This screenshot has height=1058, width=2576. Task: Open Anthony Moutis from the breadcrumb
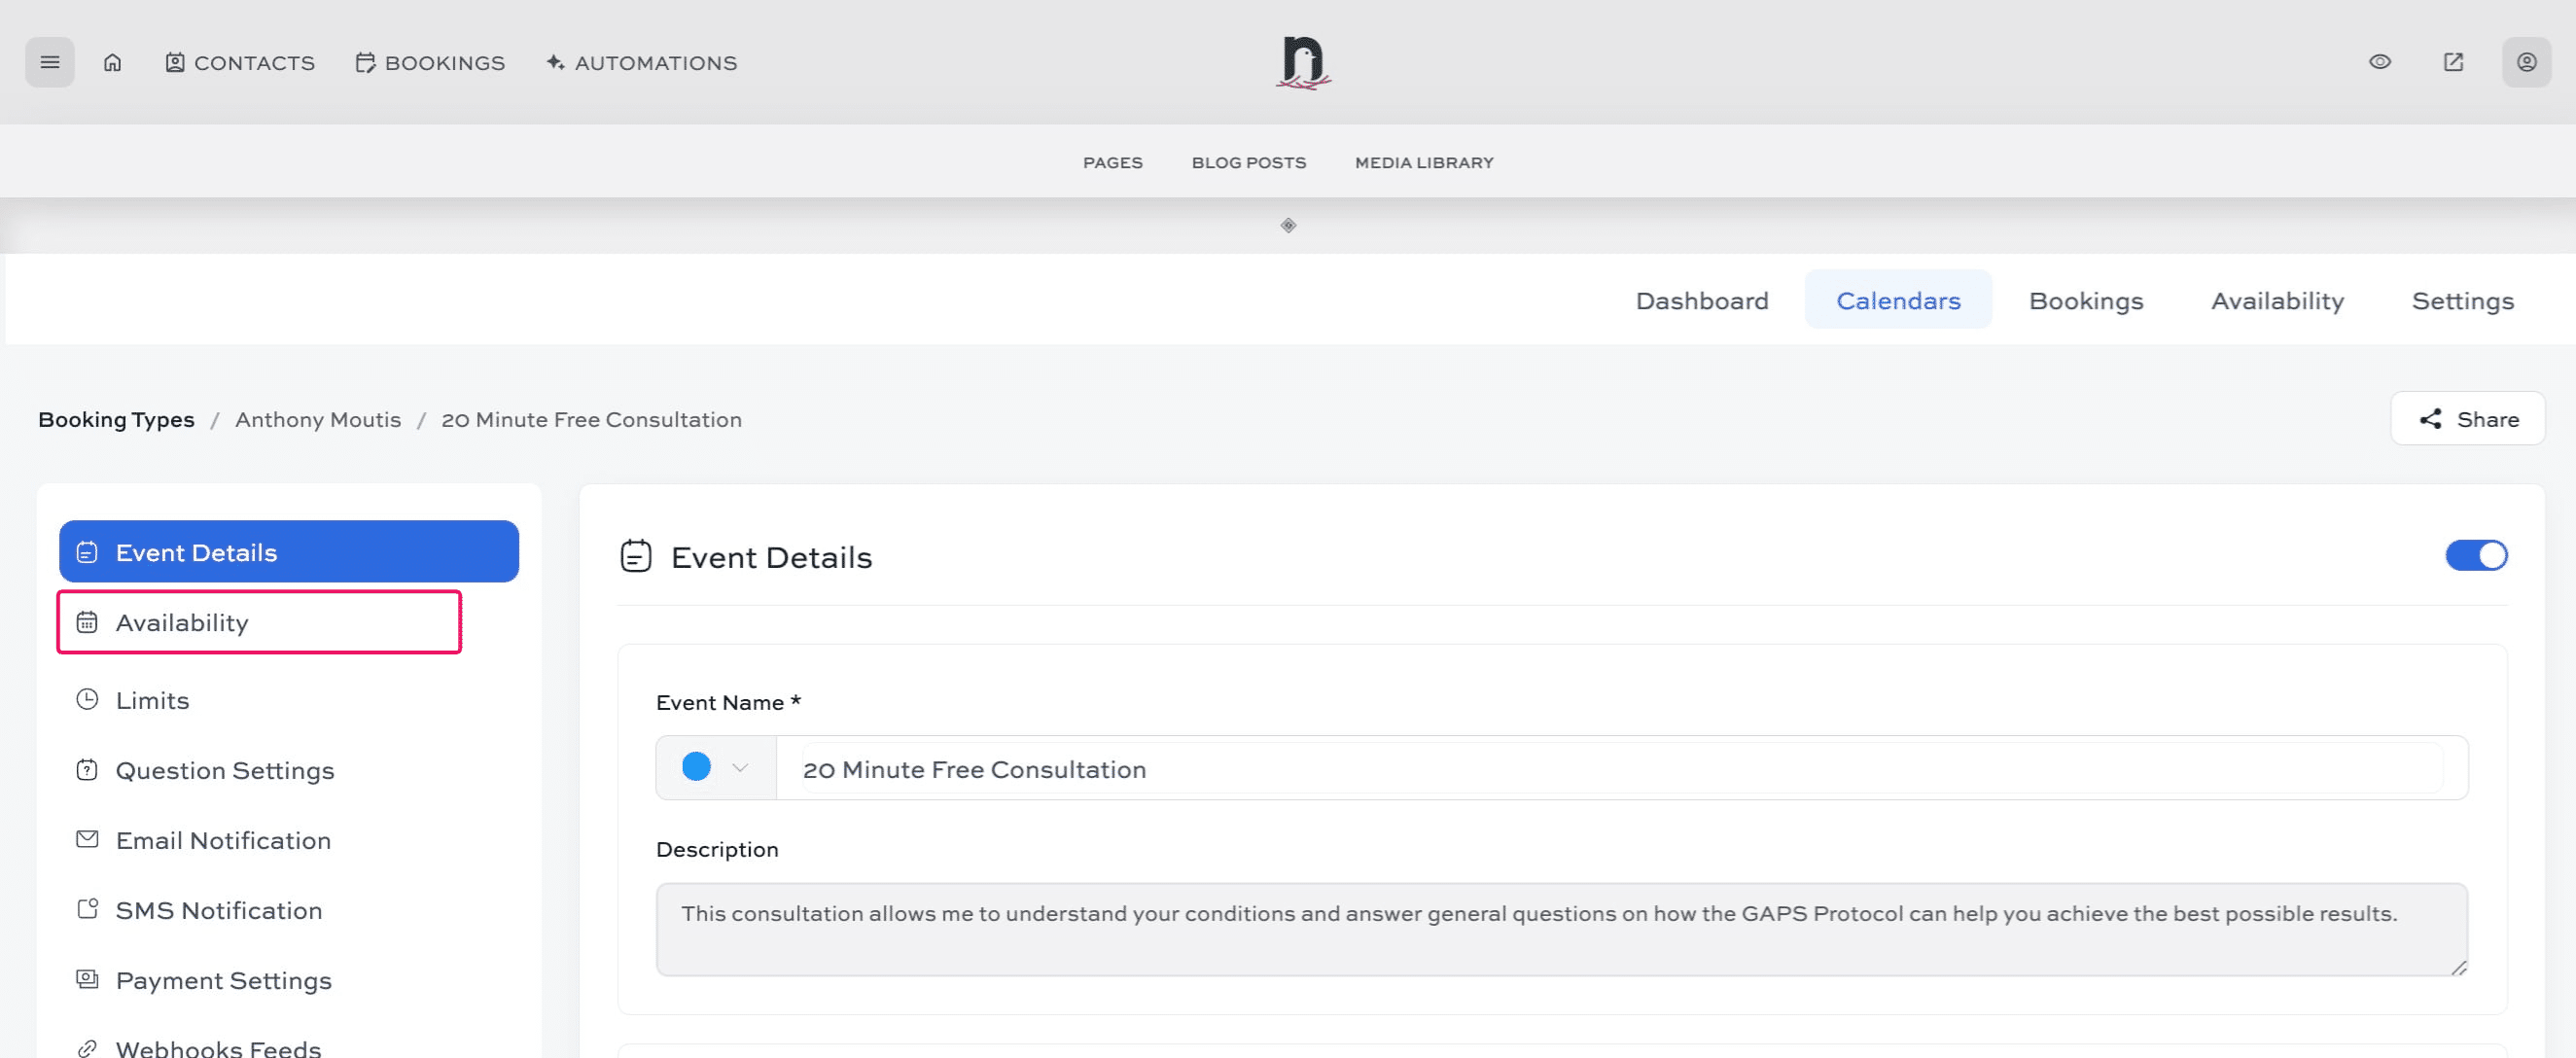[x=318, y=419]
